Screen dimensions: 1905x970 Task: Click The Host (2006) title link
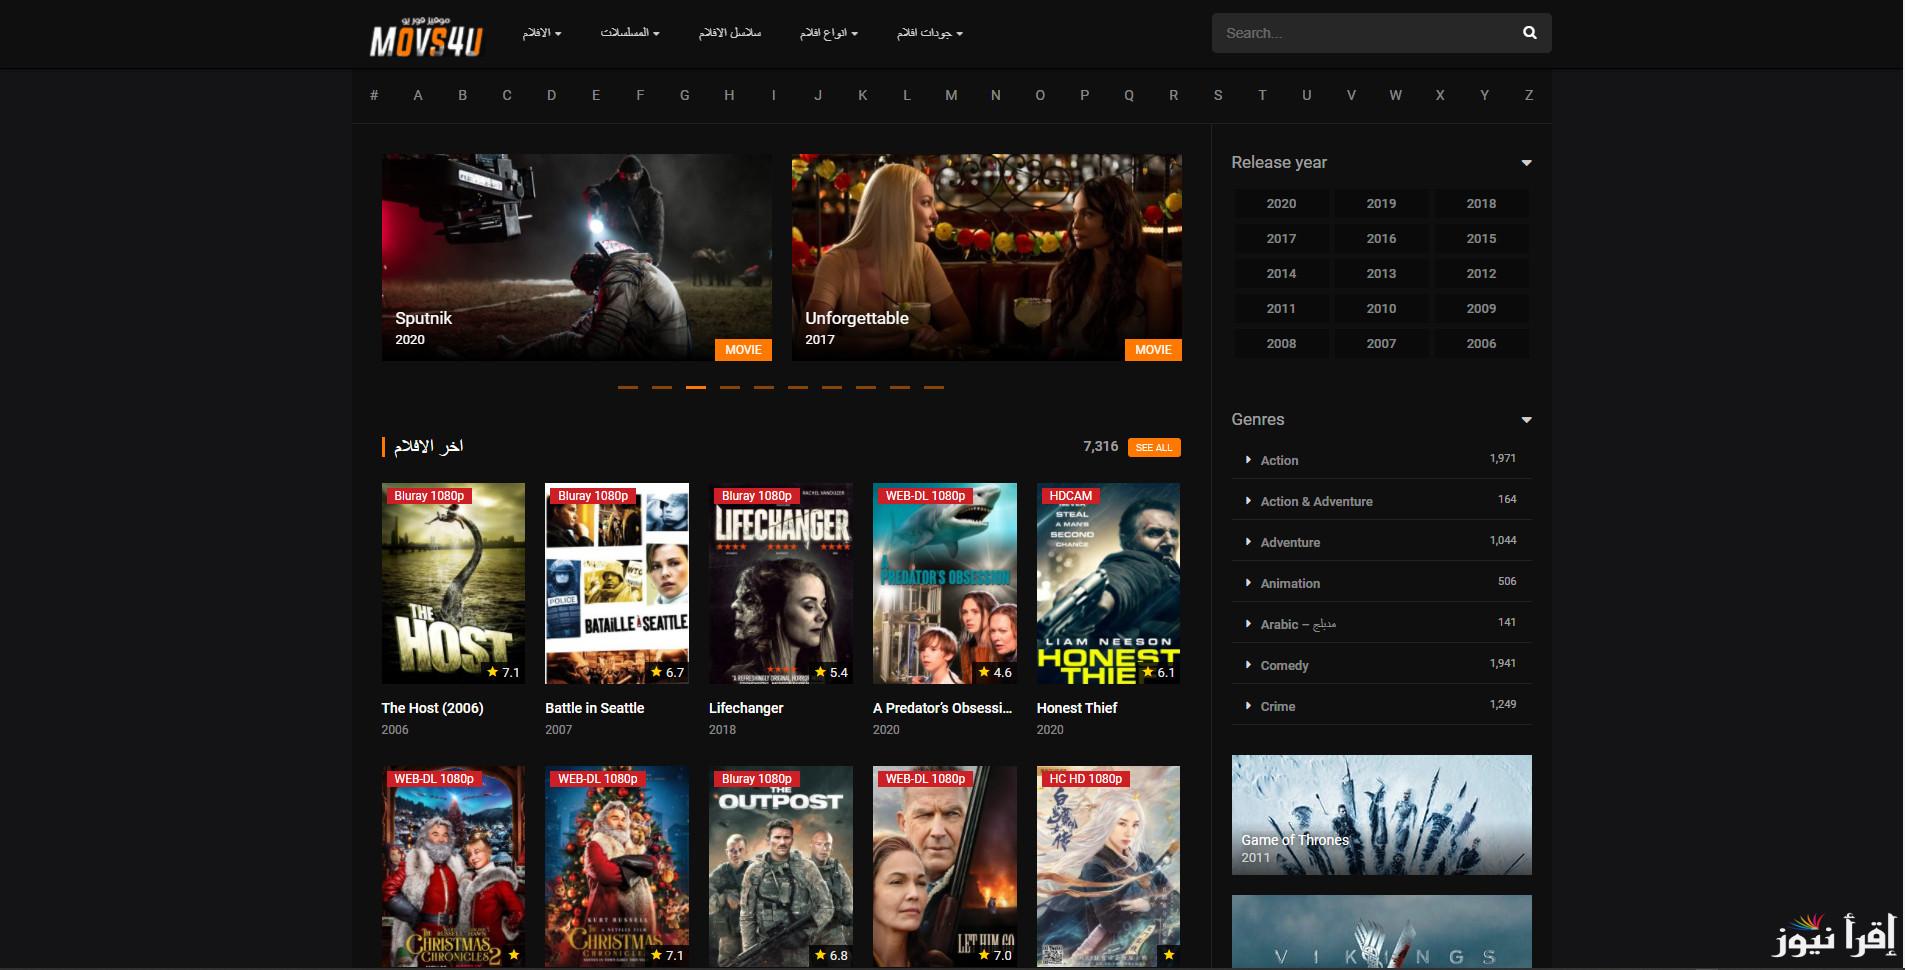pyautogui.click(x=432, y=708)
